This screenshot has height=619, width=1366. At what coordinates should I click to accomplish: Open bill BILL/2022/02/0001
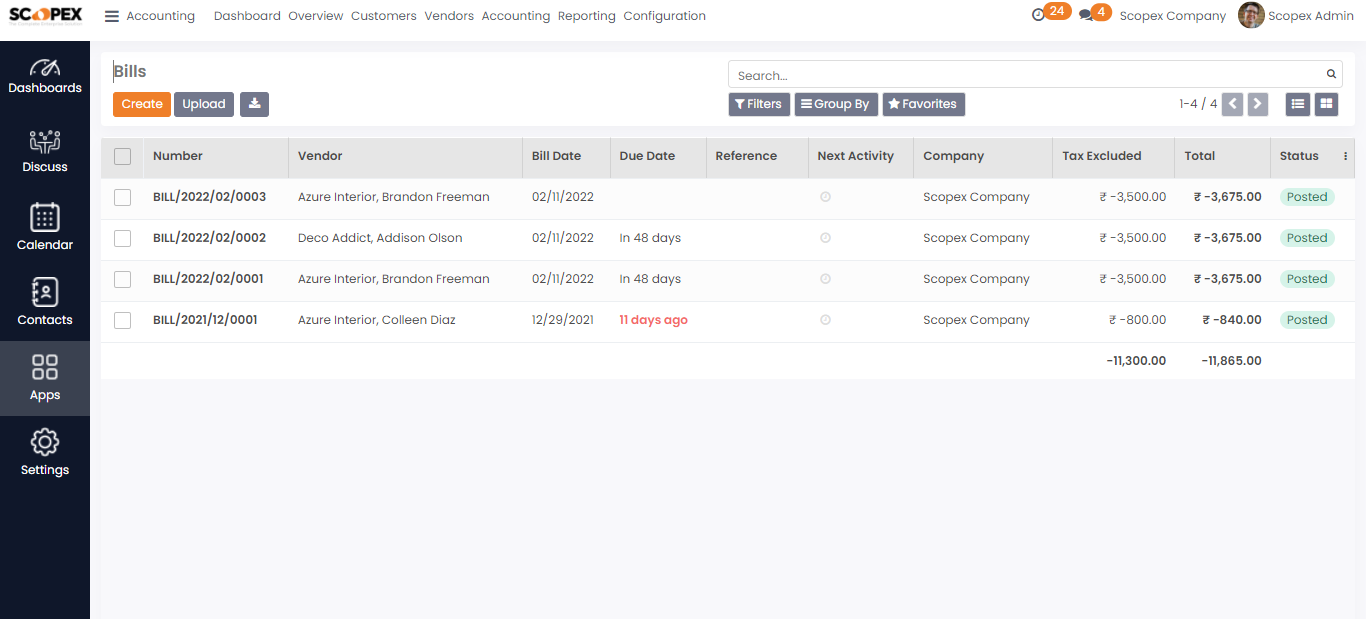[x=208, y=279]
